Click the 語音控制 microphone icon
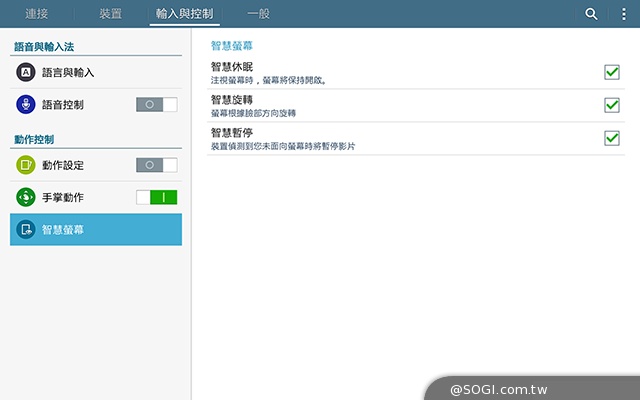 click(26, 104)
